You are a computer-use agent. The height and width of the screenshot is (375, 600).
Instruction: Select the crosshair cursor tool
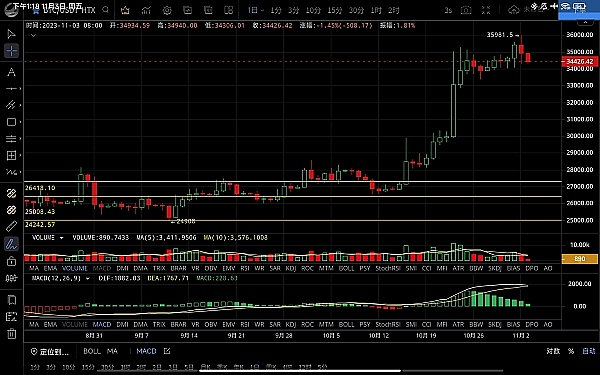coord(11,51)
